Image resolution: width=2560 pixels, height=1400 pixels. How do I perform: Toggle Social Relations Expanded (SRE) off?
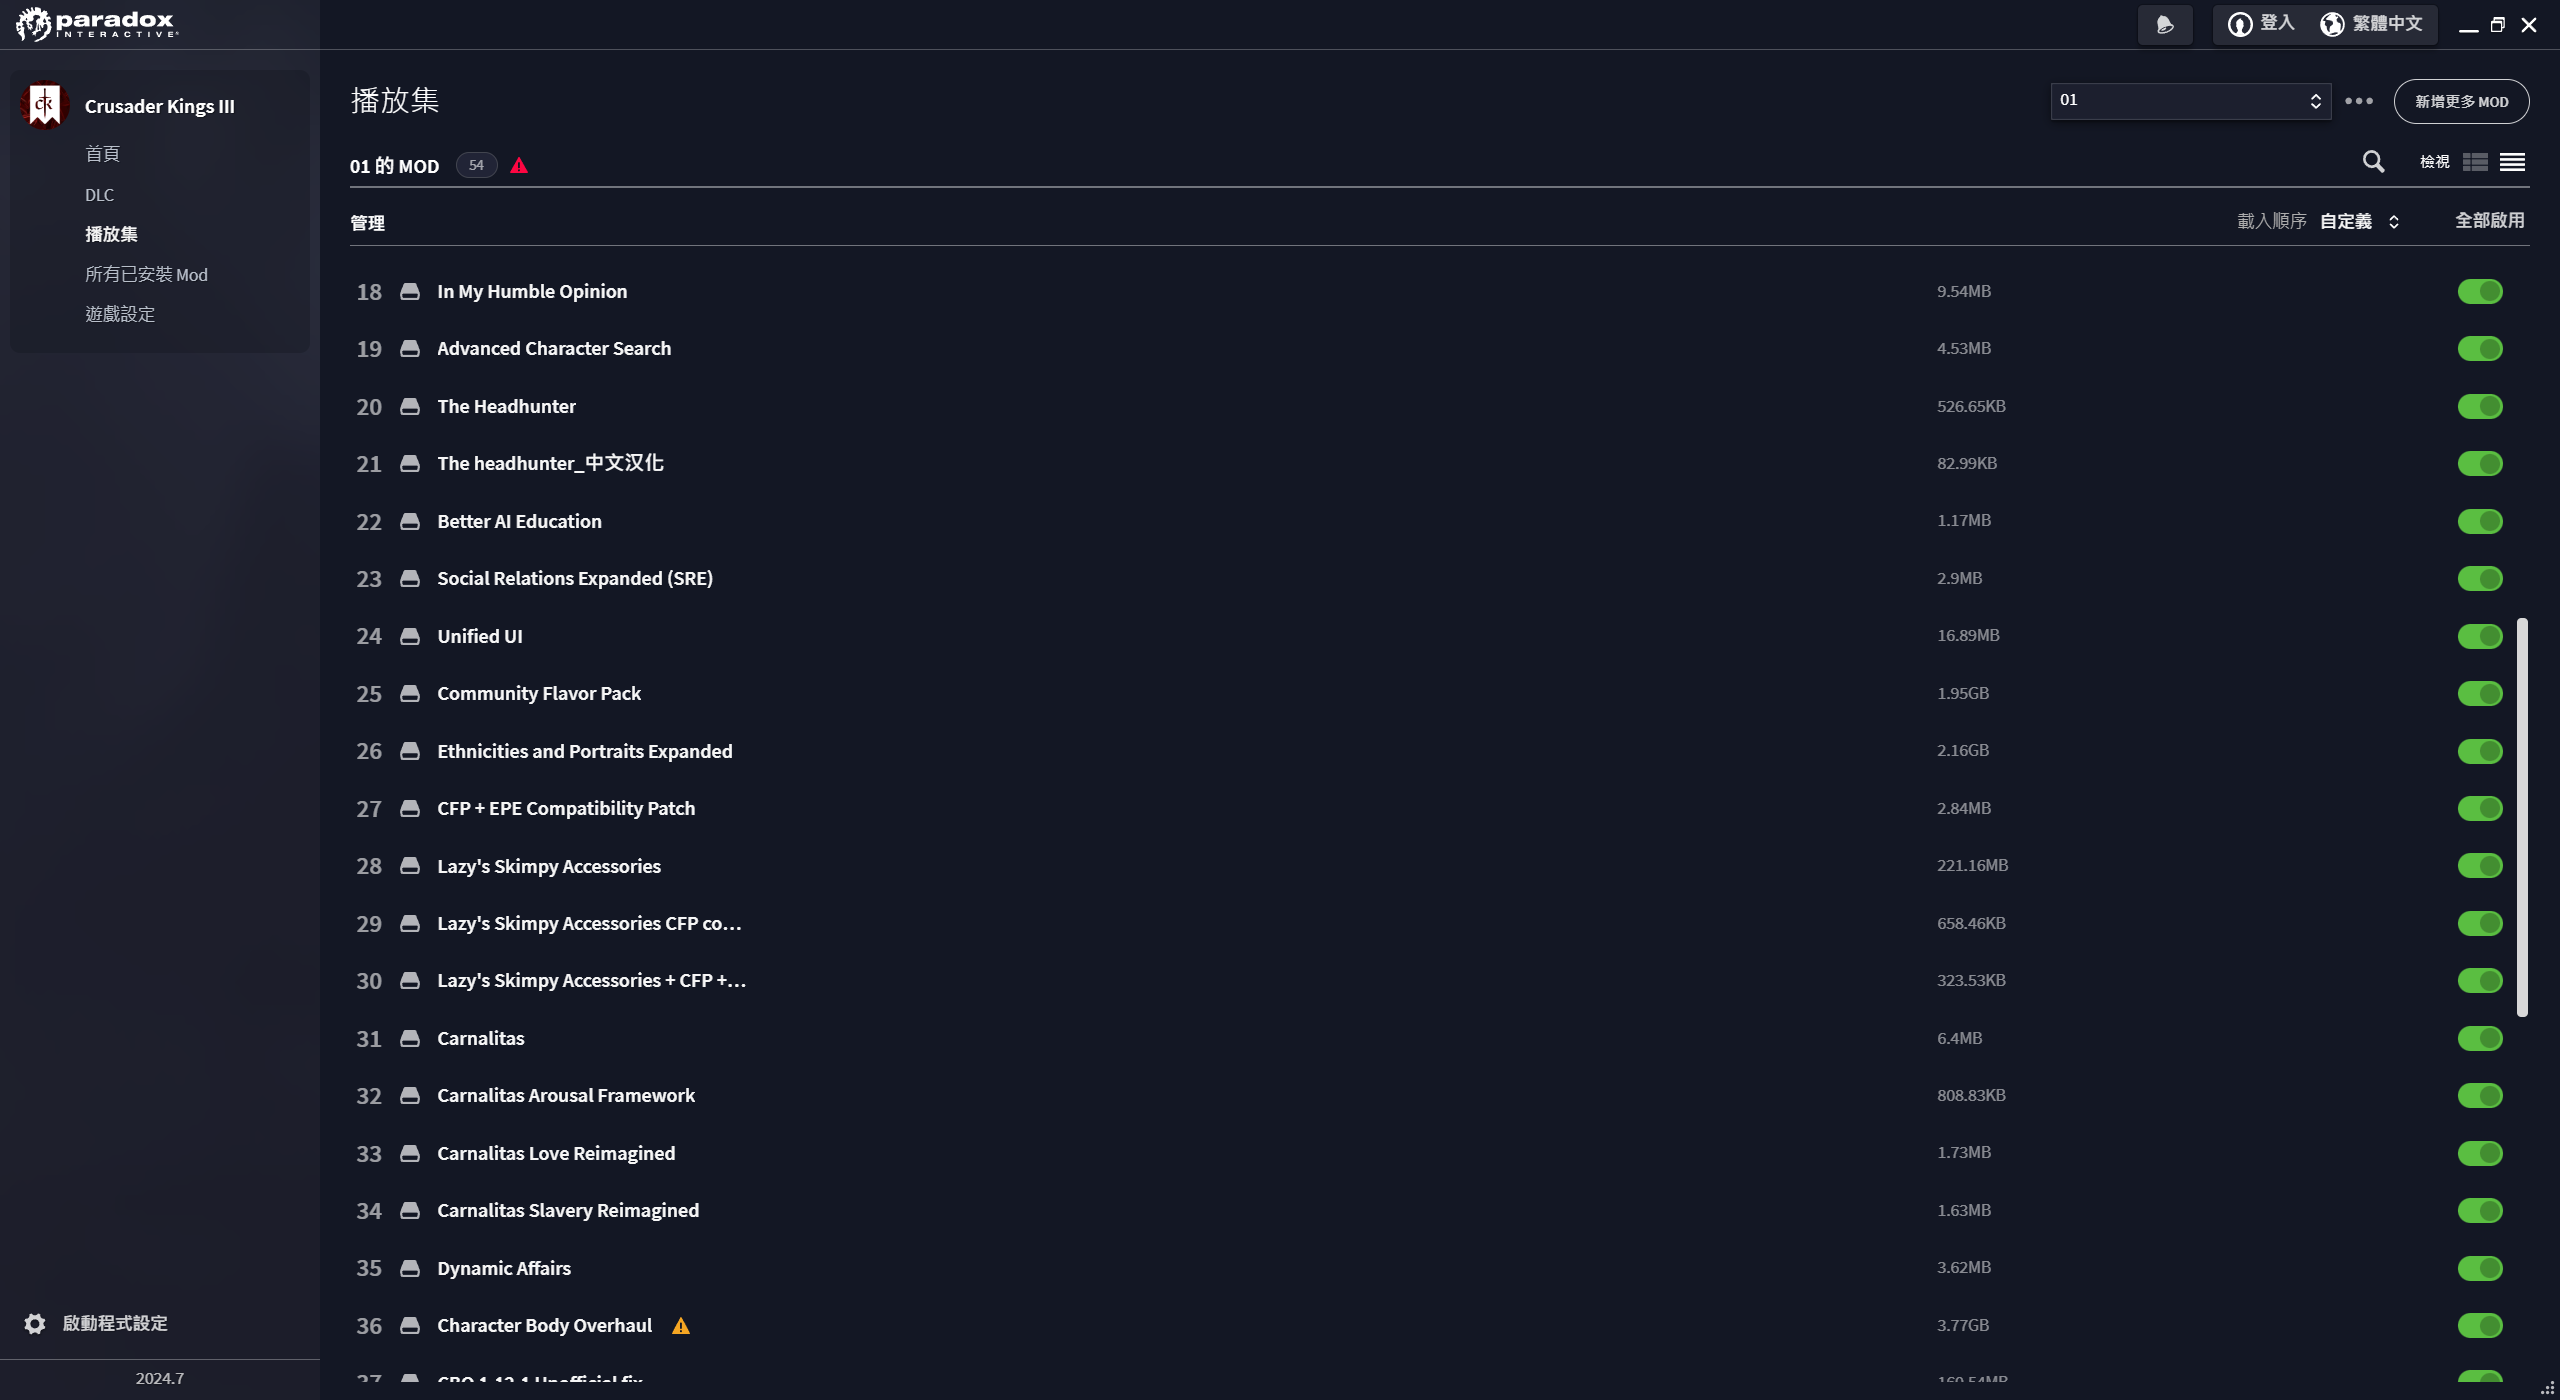2480,579
